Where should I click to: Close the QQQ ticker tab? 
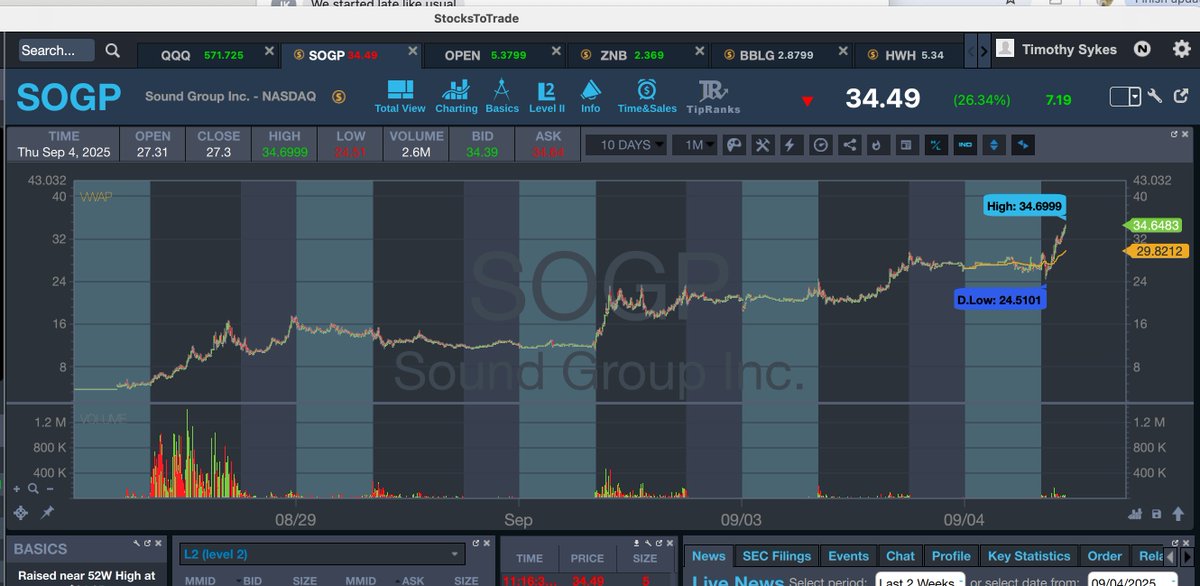268,51
